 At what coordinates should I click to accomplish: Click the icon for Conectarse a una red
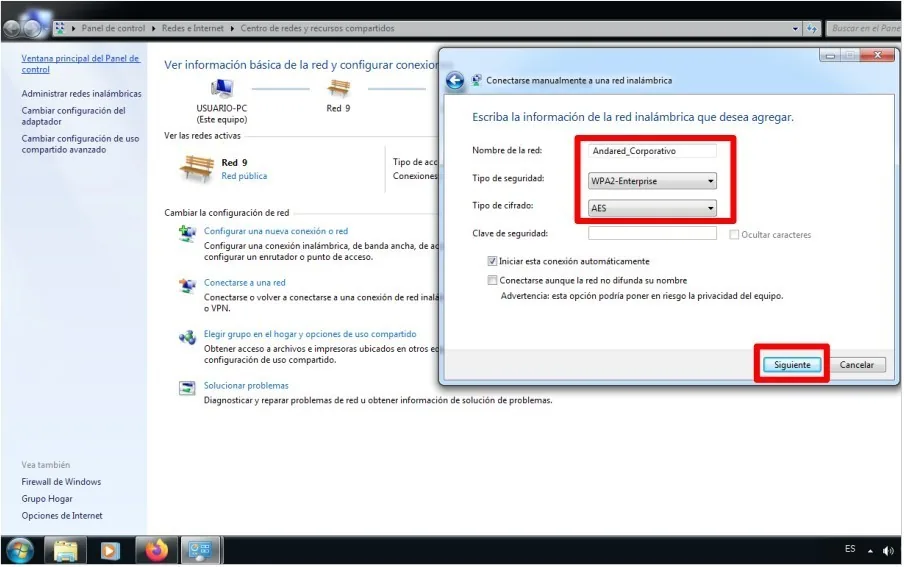pos(187,286)
